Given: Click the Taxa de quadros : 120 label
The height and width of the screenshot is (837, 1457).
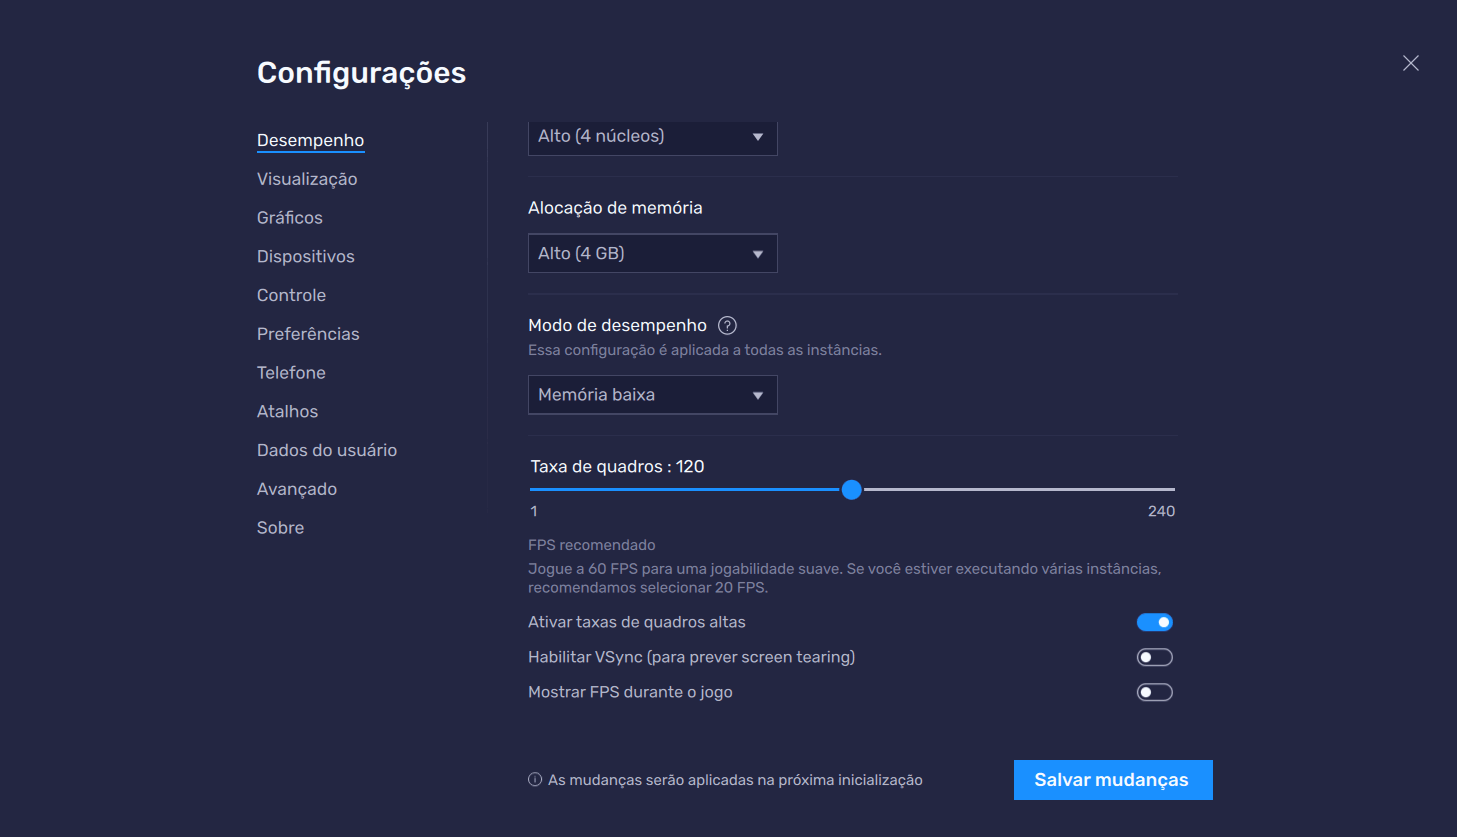Looking at the screenshot, I should pos(617,467).
